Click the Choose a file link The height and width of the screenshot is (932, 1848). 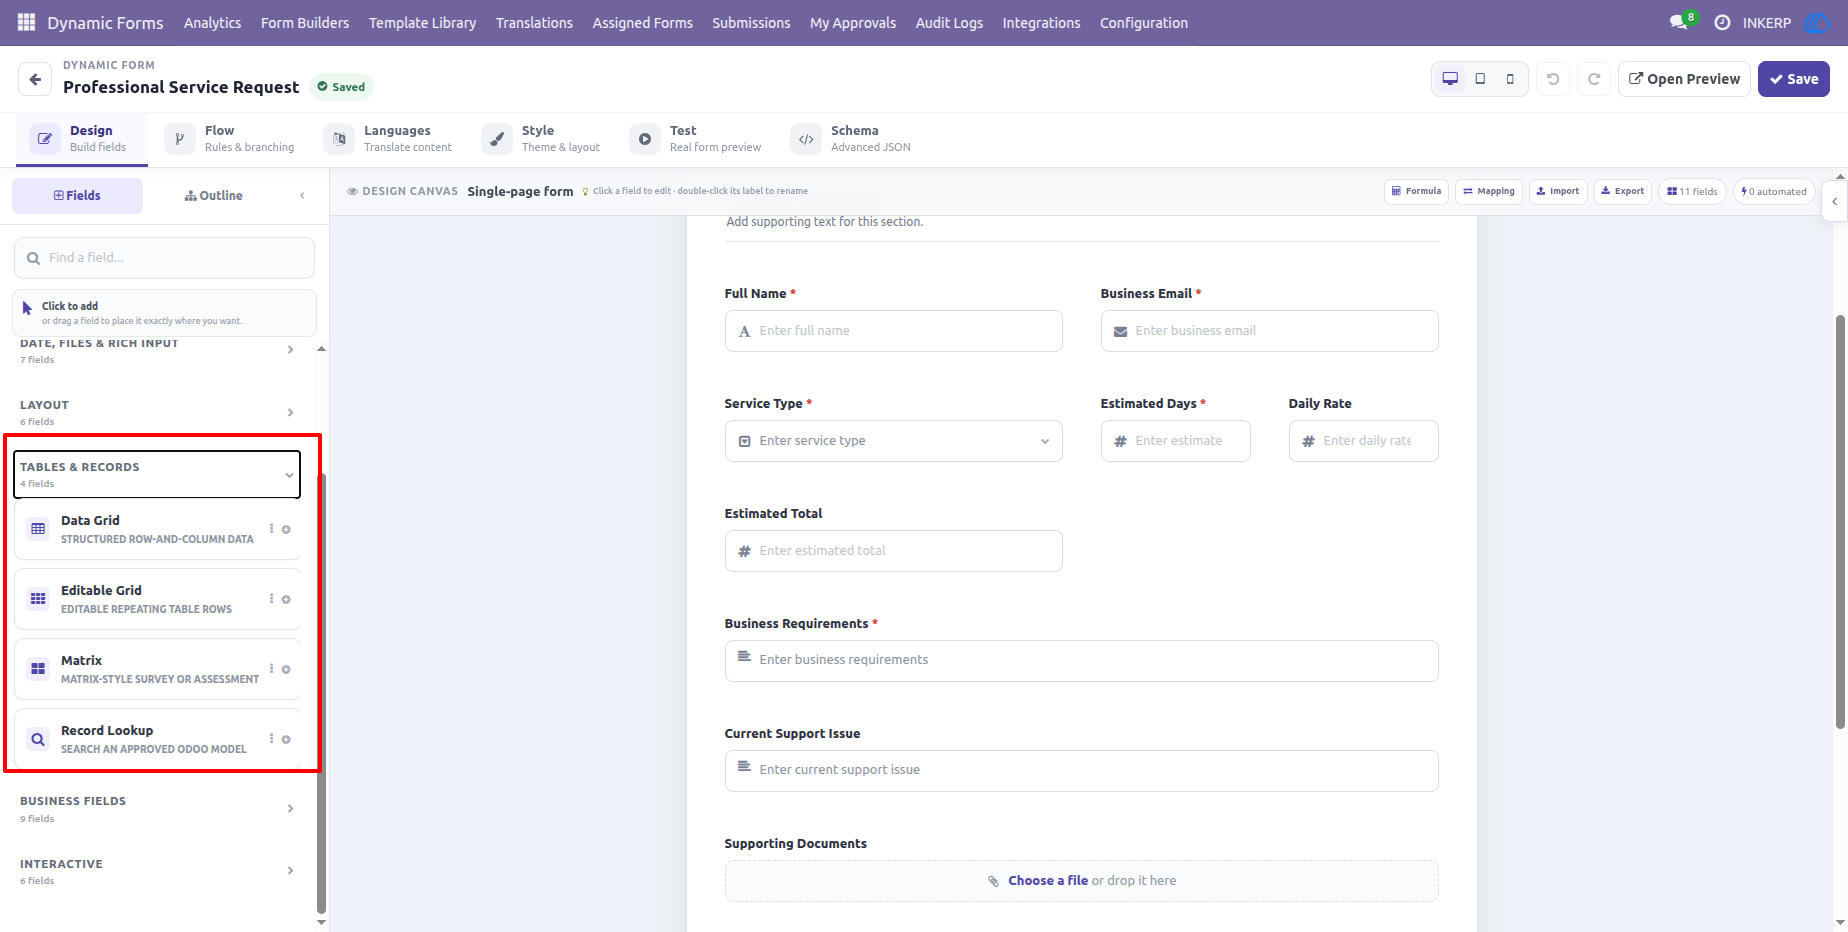point(1047,881)
